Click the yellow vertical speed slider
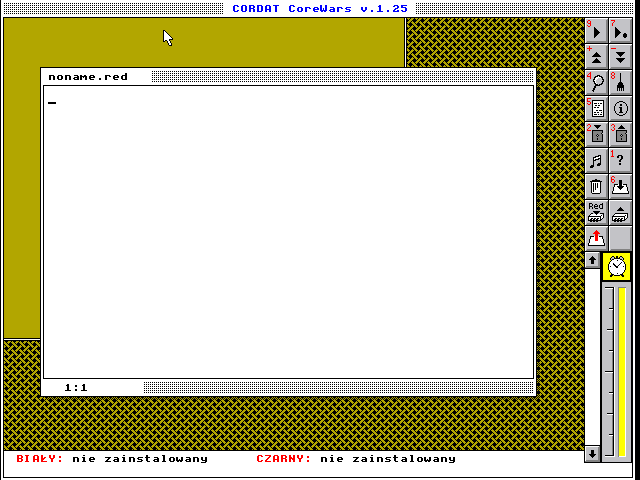This screenshot has height=480, width=640. click(x=622, y=370)
